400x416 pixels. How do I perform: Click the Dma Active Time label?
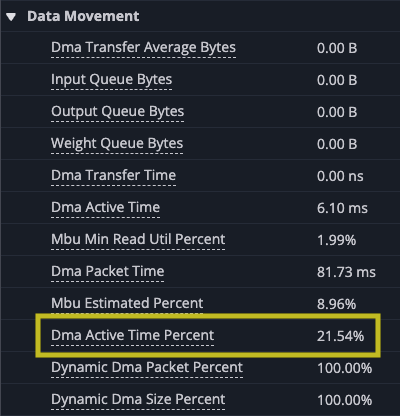click(x=105, y=208)
